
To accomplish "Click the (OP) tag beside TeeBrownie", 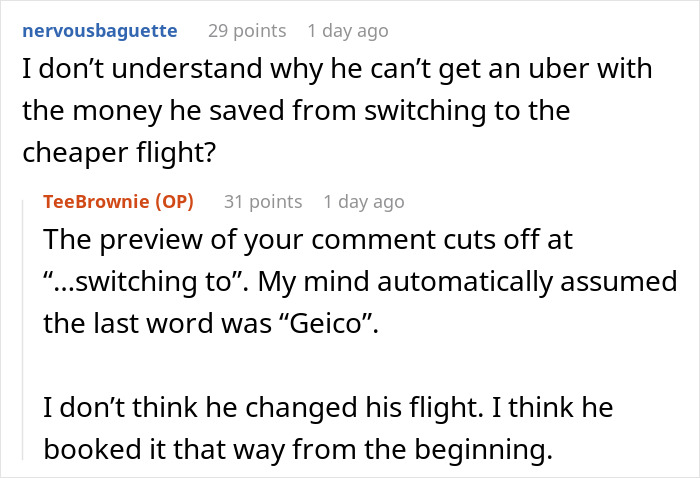I will click(174, 202).
